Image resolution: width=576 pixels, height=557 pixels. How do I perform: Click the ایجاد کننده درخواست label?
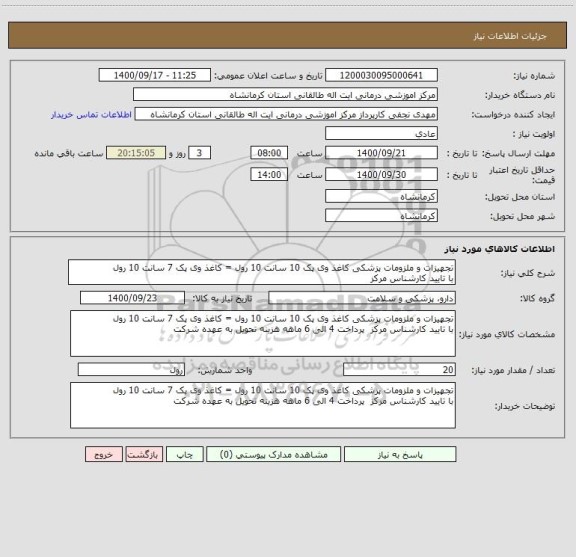pyautogui.click(x=513, y=115)
